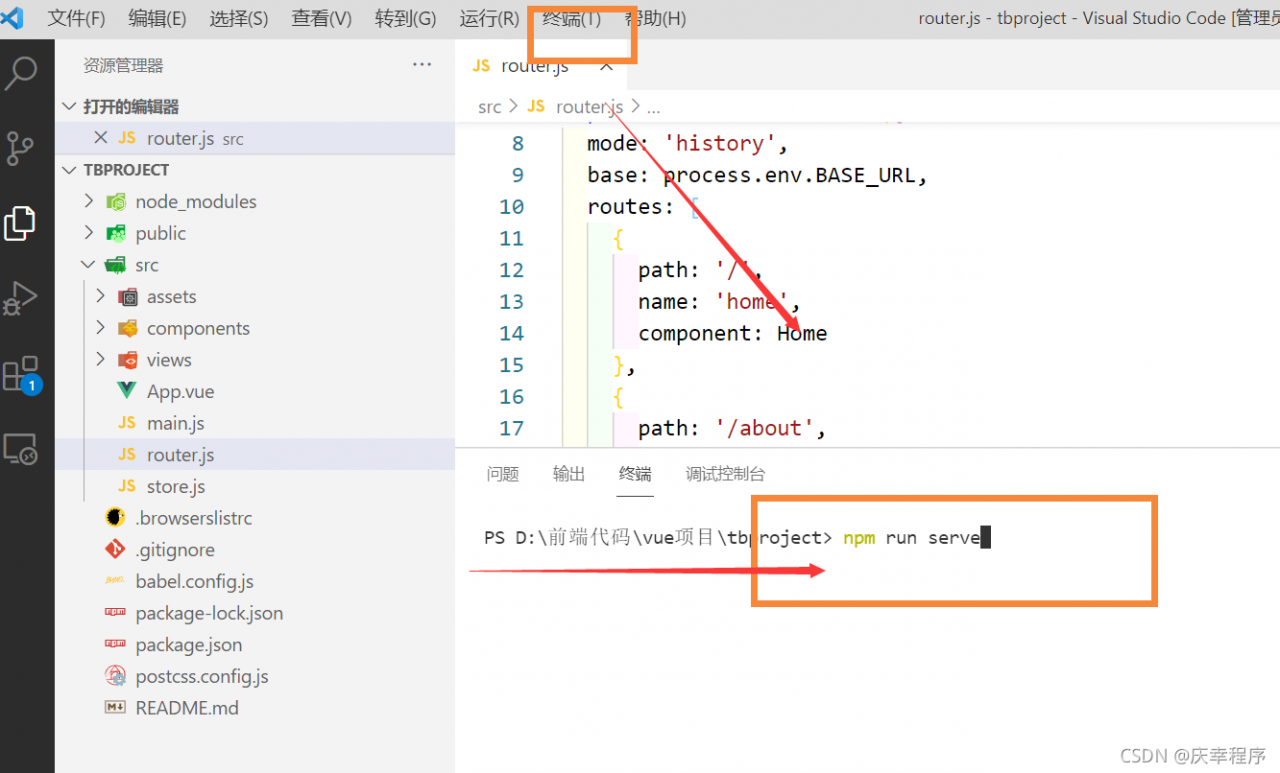Click the VS Code logo icon
The image size is (1280, 773).
14,18
